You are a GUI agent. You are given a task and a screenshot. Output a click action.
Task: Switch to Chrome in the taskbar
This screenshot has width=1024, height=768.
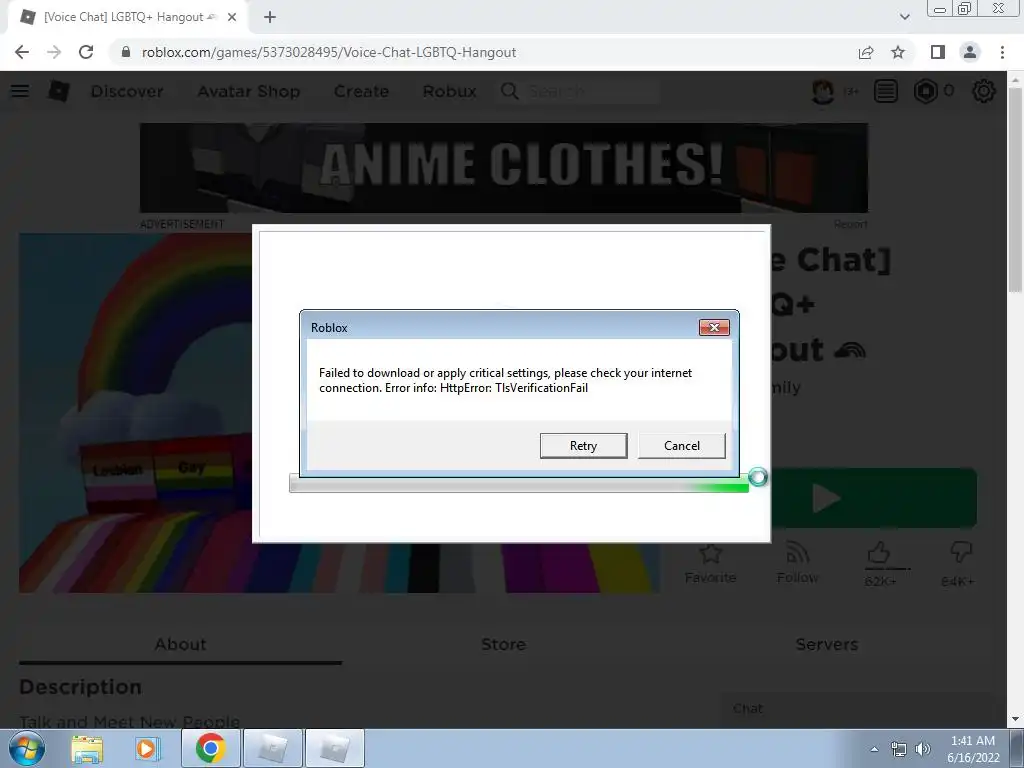[x=210, y=748]
